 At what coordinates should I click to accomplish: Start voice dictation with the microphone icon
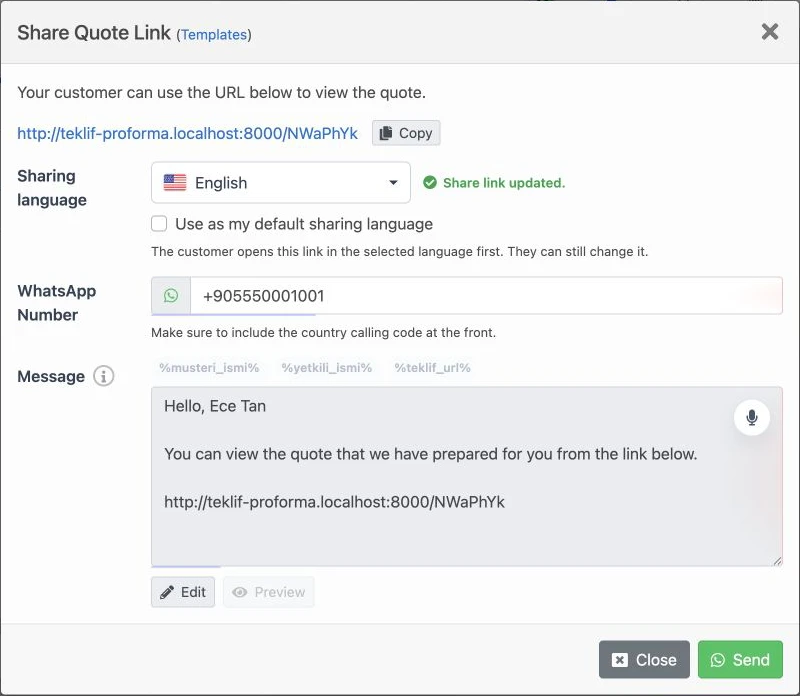tap(752, 417)
